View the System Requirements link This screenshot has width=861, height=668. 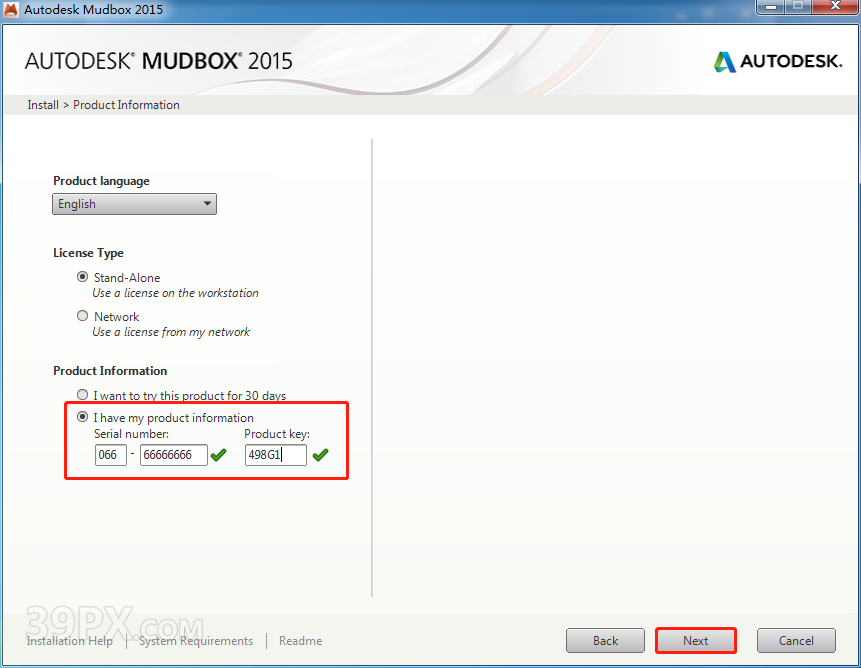click(196, 641)
